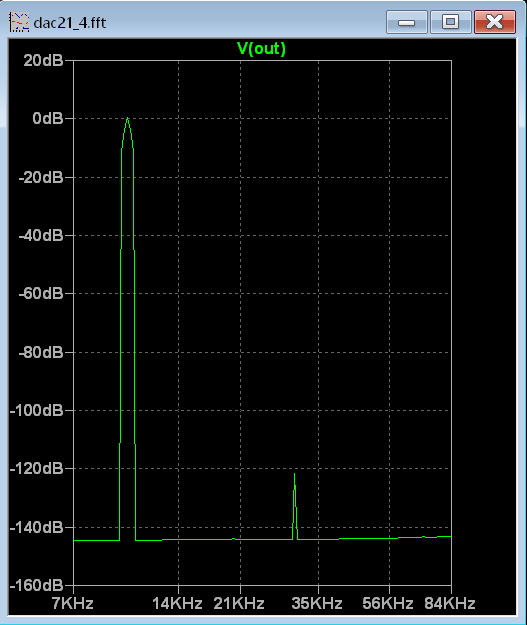This screenshot has width=527, height=625.
Task: Click the 7KHz frequency label
Action: coord(73,603)
